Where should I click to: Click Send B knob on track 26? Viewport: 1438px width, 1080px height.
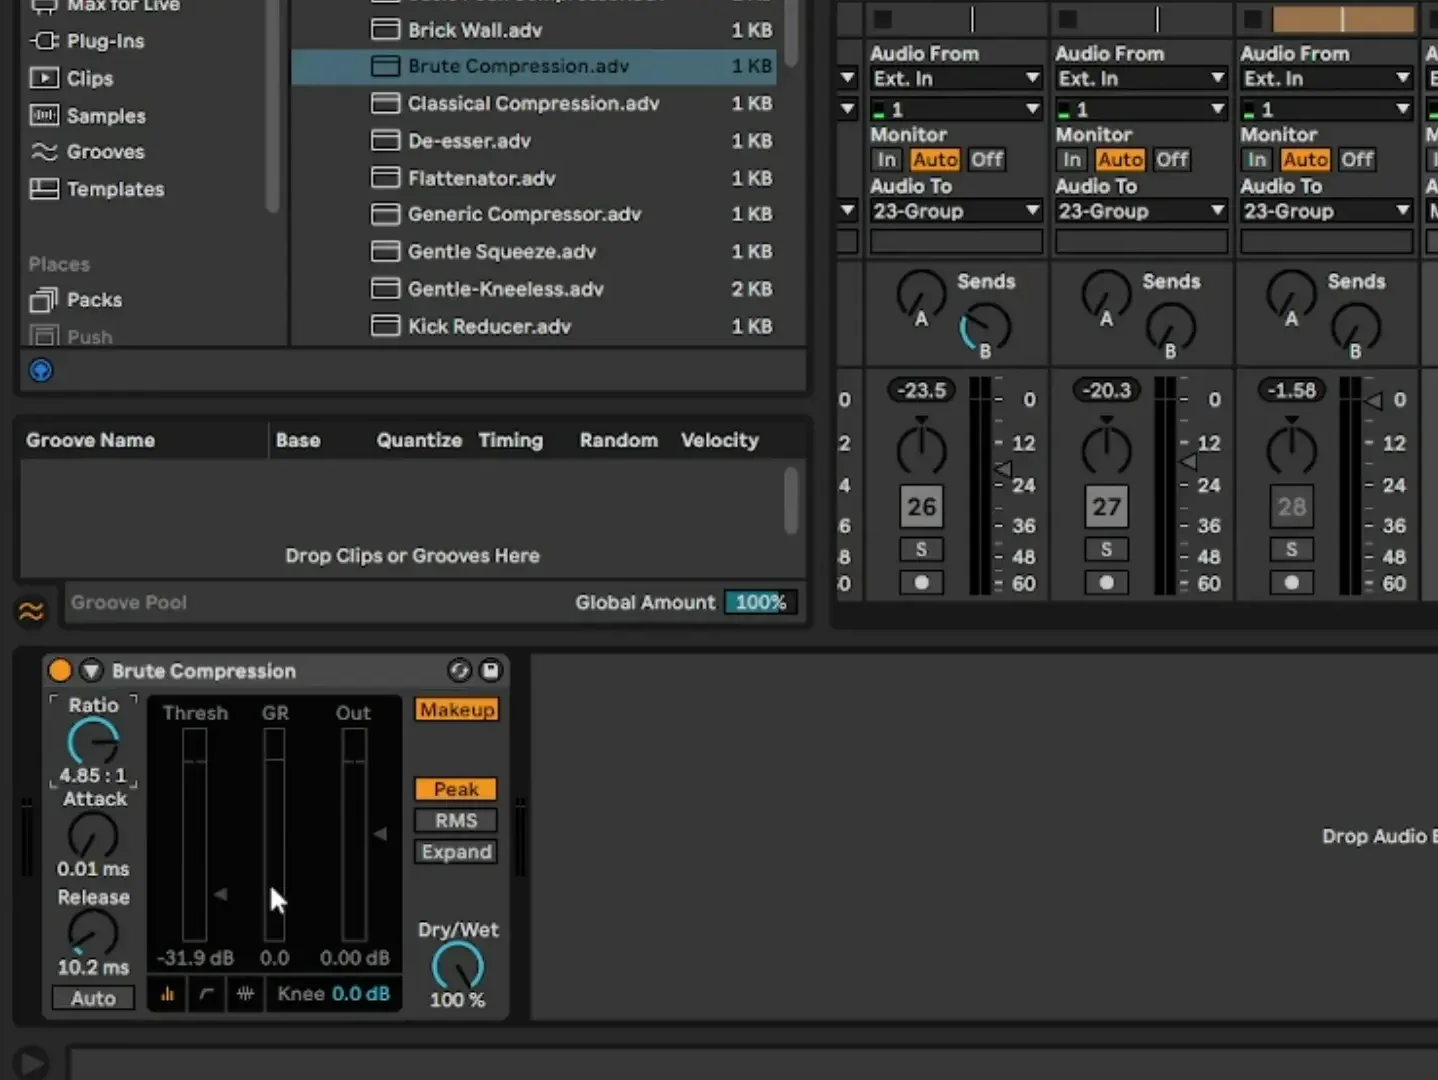coord(985,329)
